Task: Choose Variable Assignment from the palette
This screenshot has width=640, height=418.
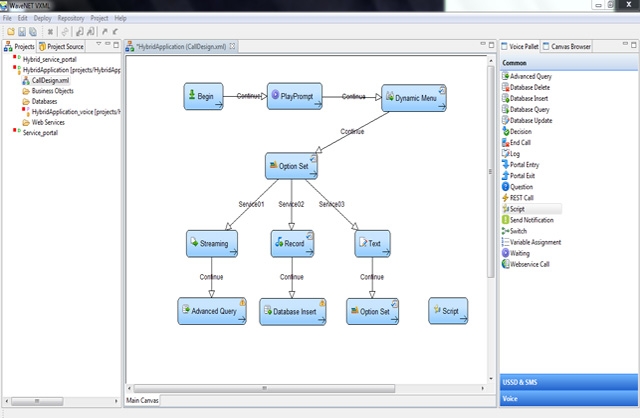Action: [536, 242]
